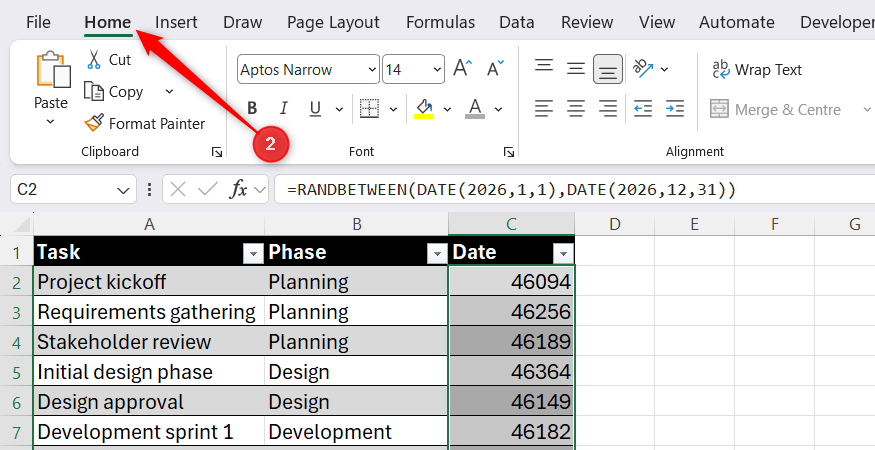Open the font size dropdown
This screenshot has height=450, width=875.
(x=437, y=70)
